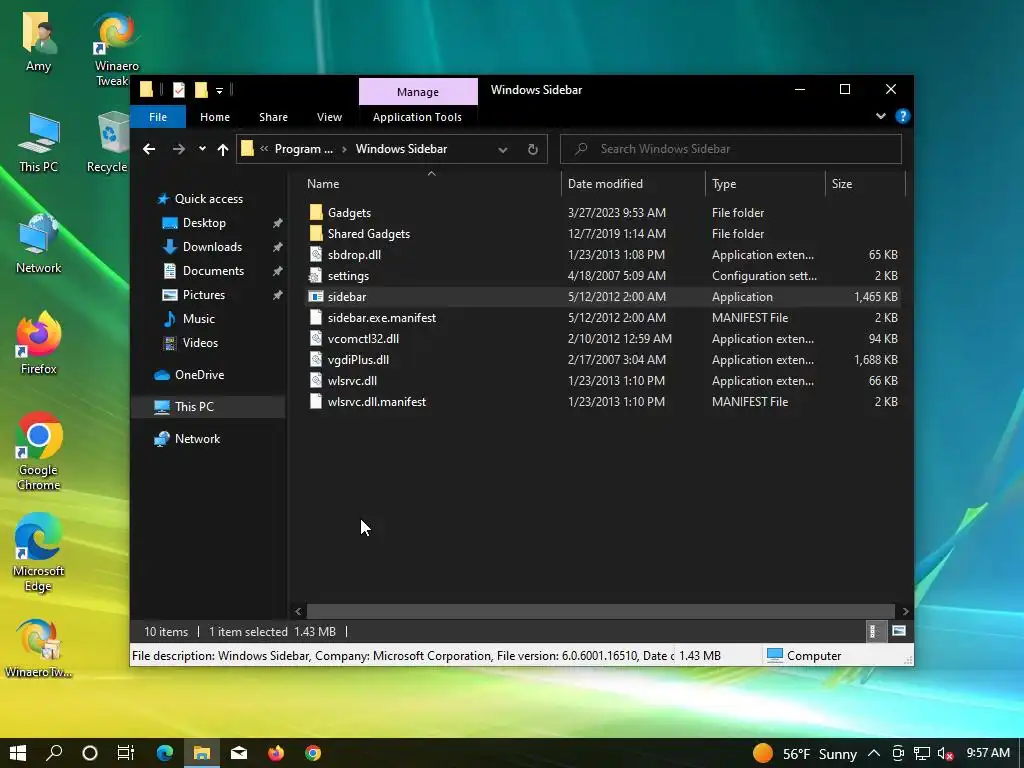1024x768 pixels.
Task: Open Firefox desktop shortcut
Action: point(39,344)
